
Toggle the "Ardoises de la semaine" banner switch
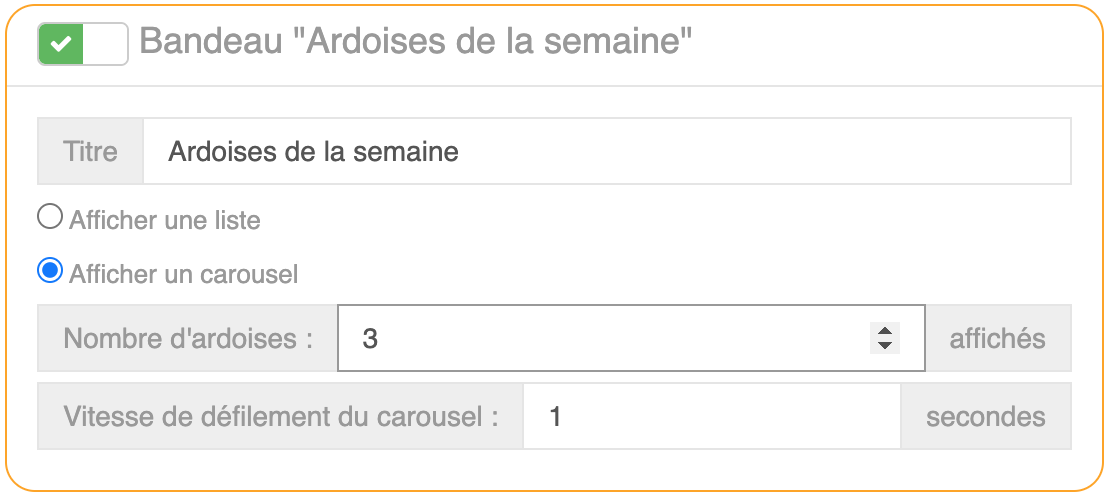tap(83, 44)
